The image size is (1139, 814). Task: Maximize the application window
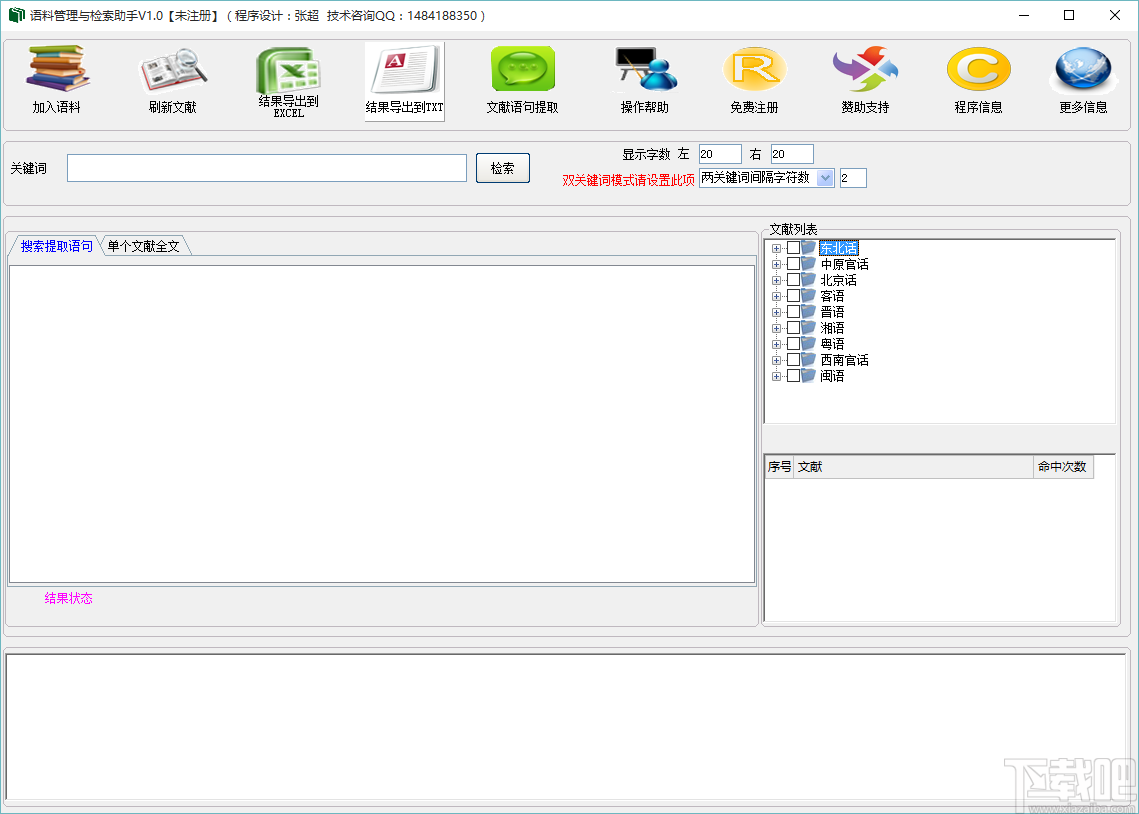1069,15
